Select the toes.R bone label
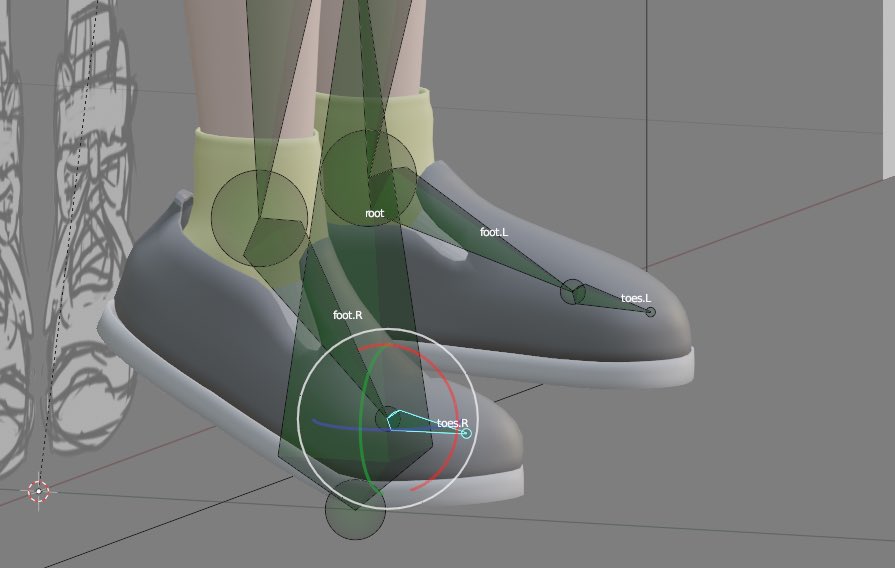 pyautogui.click(x=453, y=423)
